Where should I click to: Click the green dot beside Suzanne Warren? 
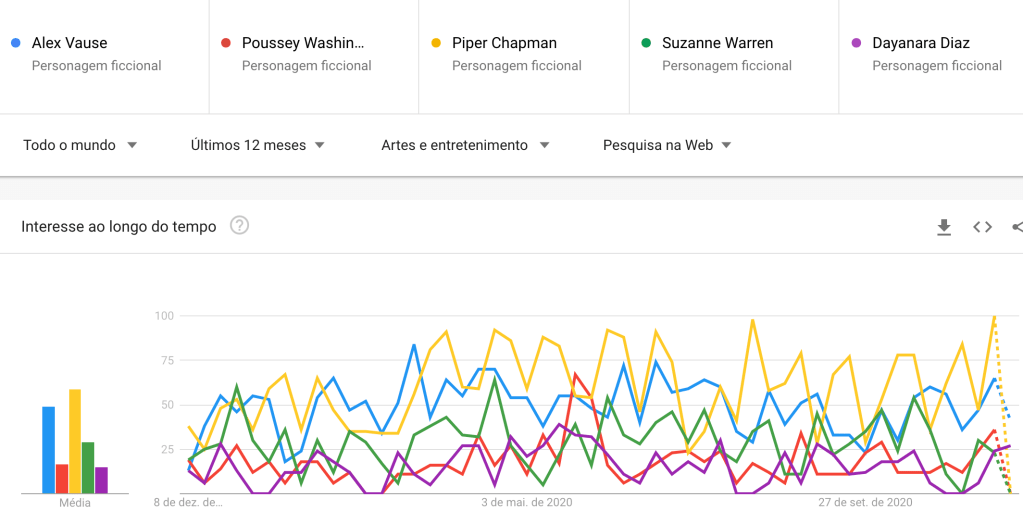point(645,43)
